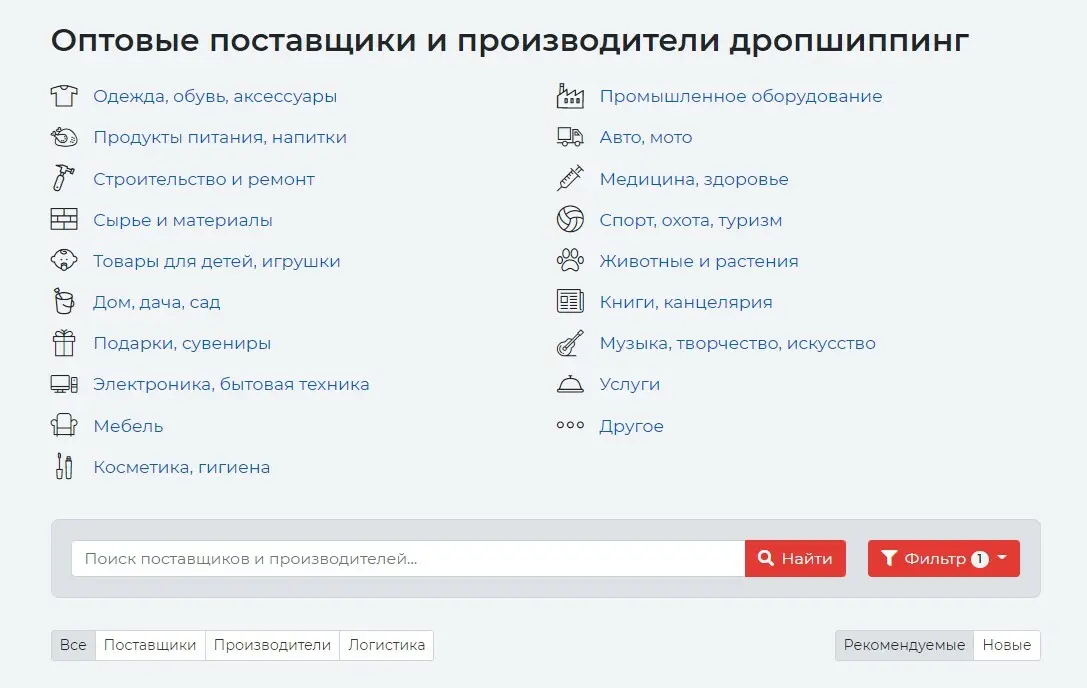The width and height of the screenshot is (1087, 688).
Task: Focus the supplier search input field
Action: click(408, 558)
